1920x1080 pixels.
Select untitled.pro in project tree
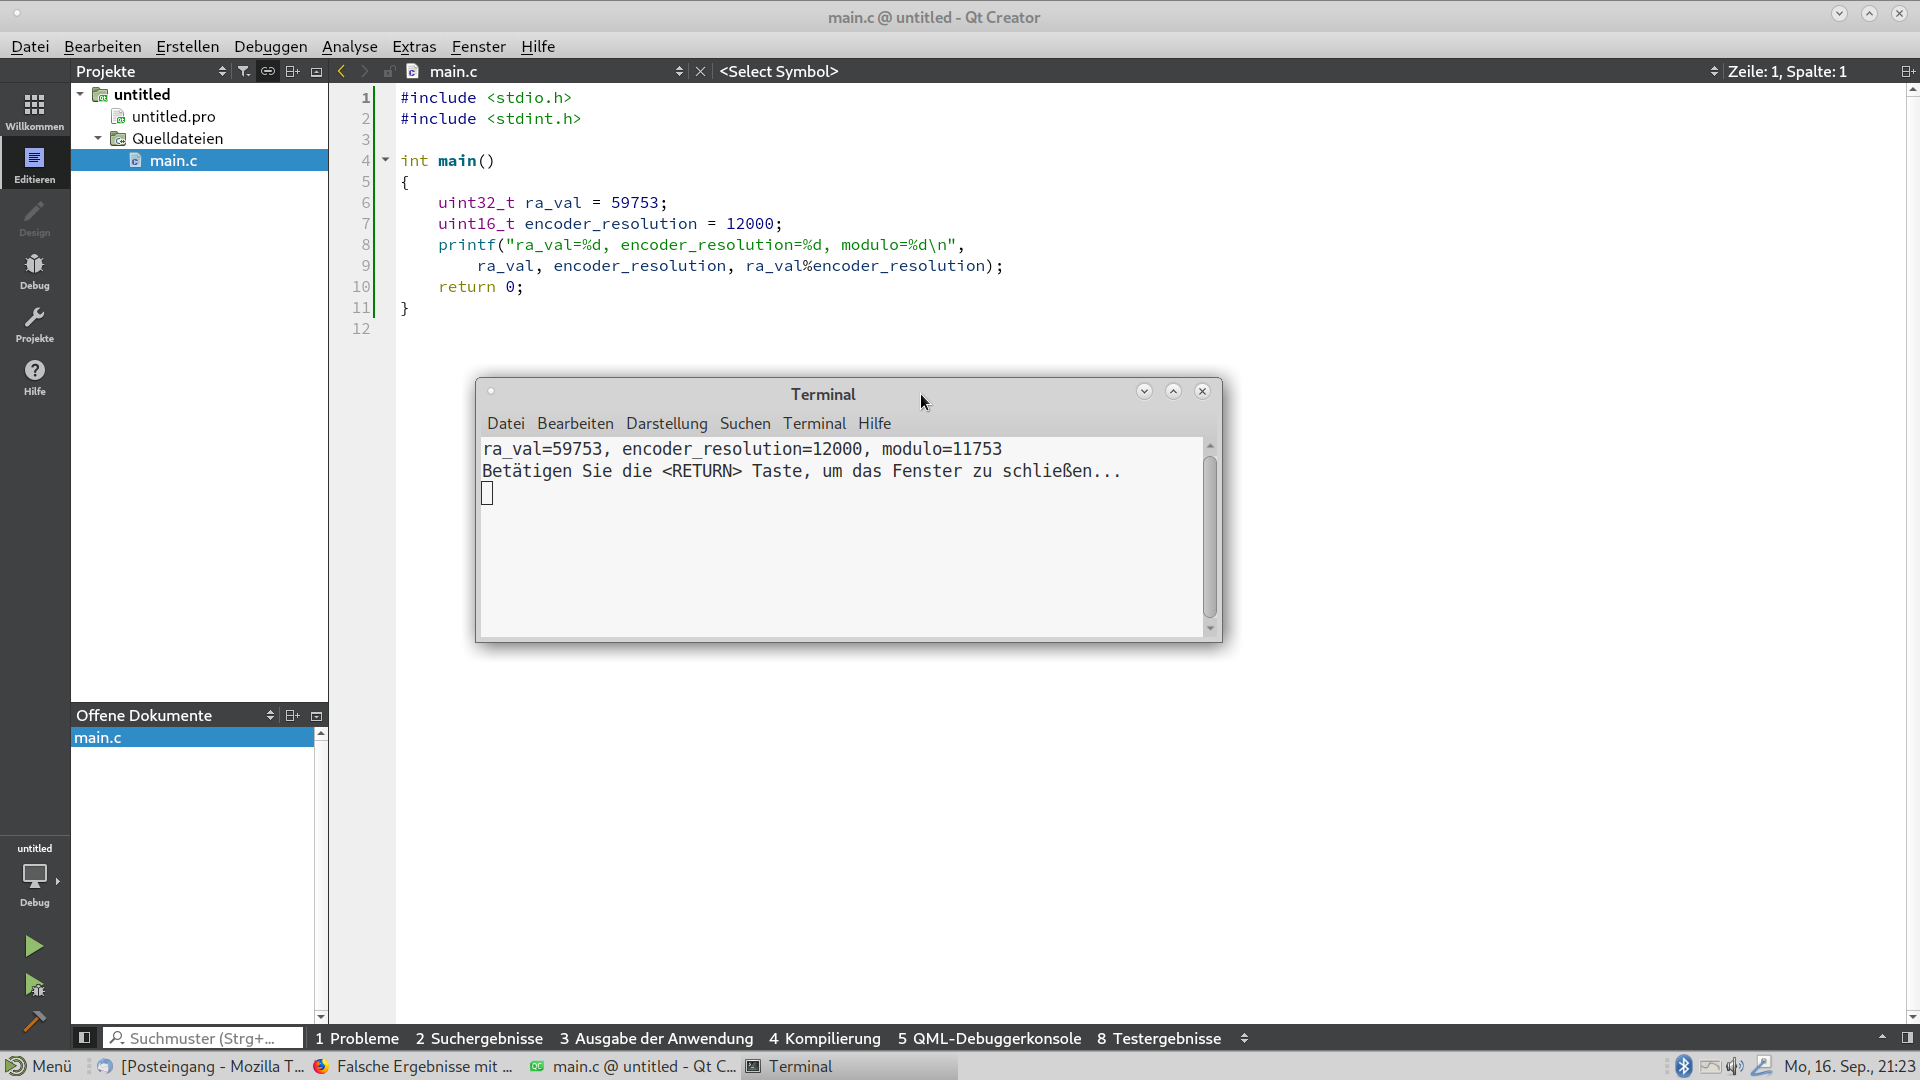pos(174,116)
